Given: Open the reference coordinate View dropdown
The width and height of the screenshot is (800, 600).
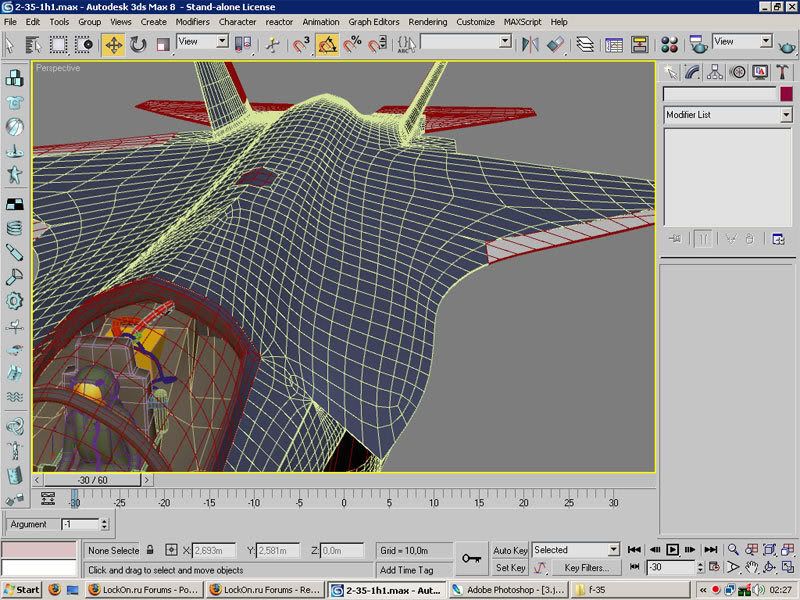Looking at the screenshot, I should tap(203, 42).
